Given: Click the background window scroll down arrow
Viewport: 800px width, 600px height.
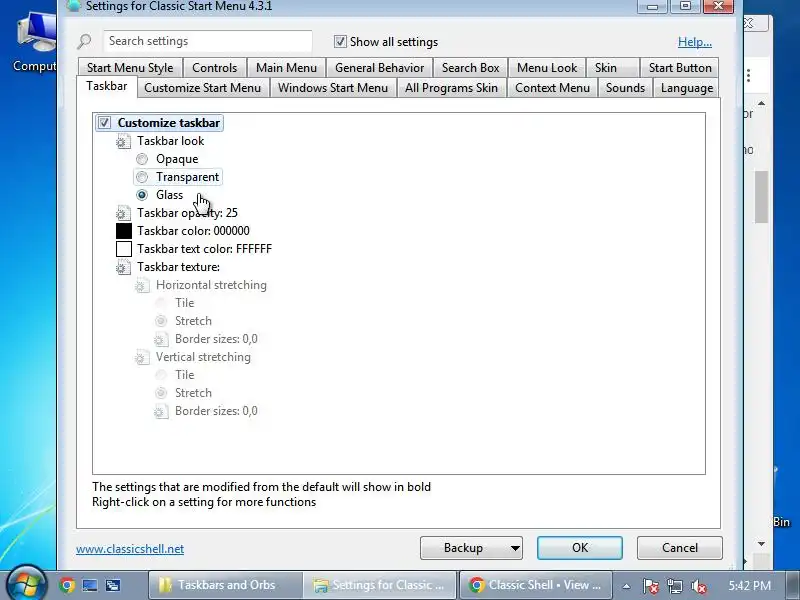Looking at the screenshot, I should [x=761, y=544].
